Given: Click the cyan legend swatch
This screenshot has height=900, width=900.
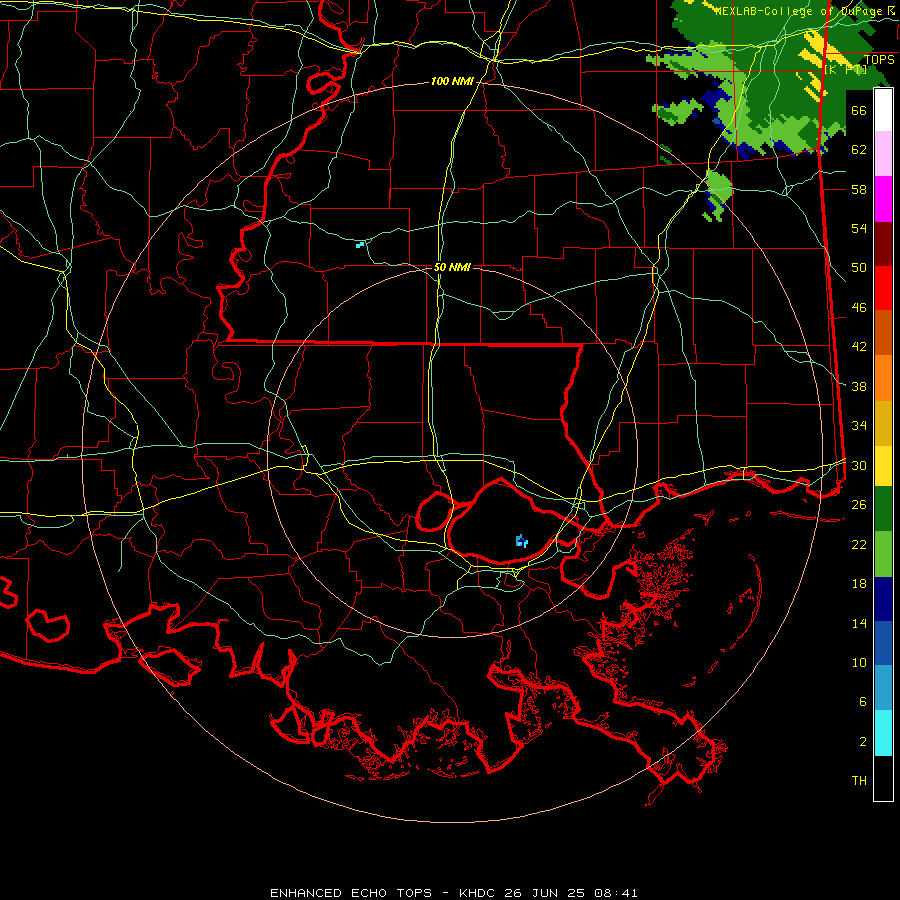Looking at the screenshot, I should click(883, 733).
